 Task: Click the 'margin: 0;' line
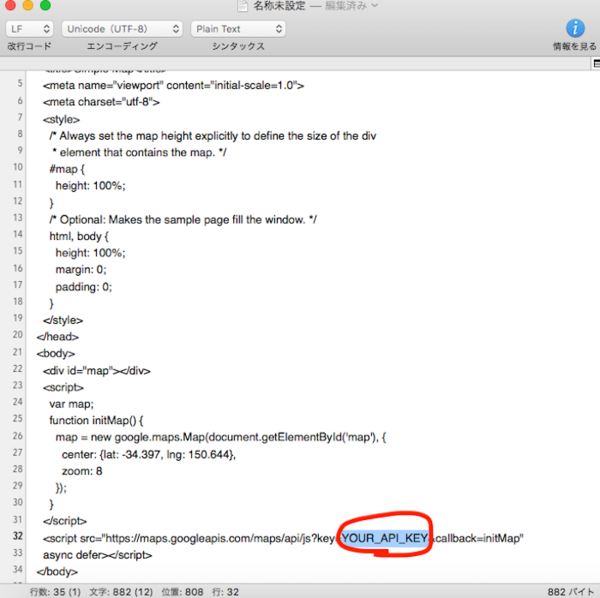tap(81, 270)
